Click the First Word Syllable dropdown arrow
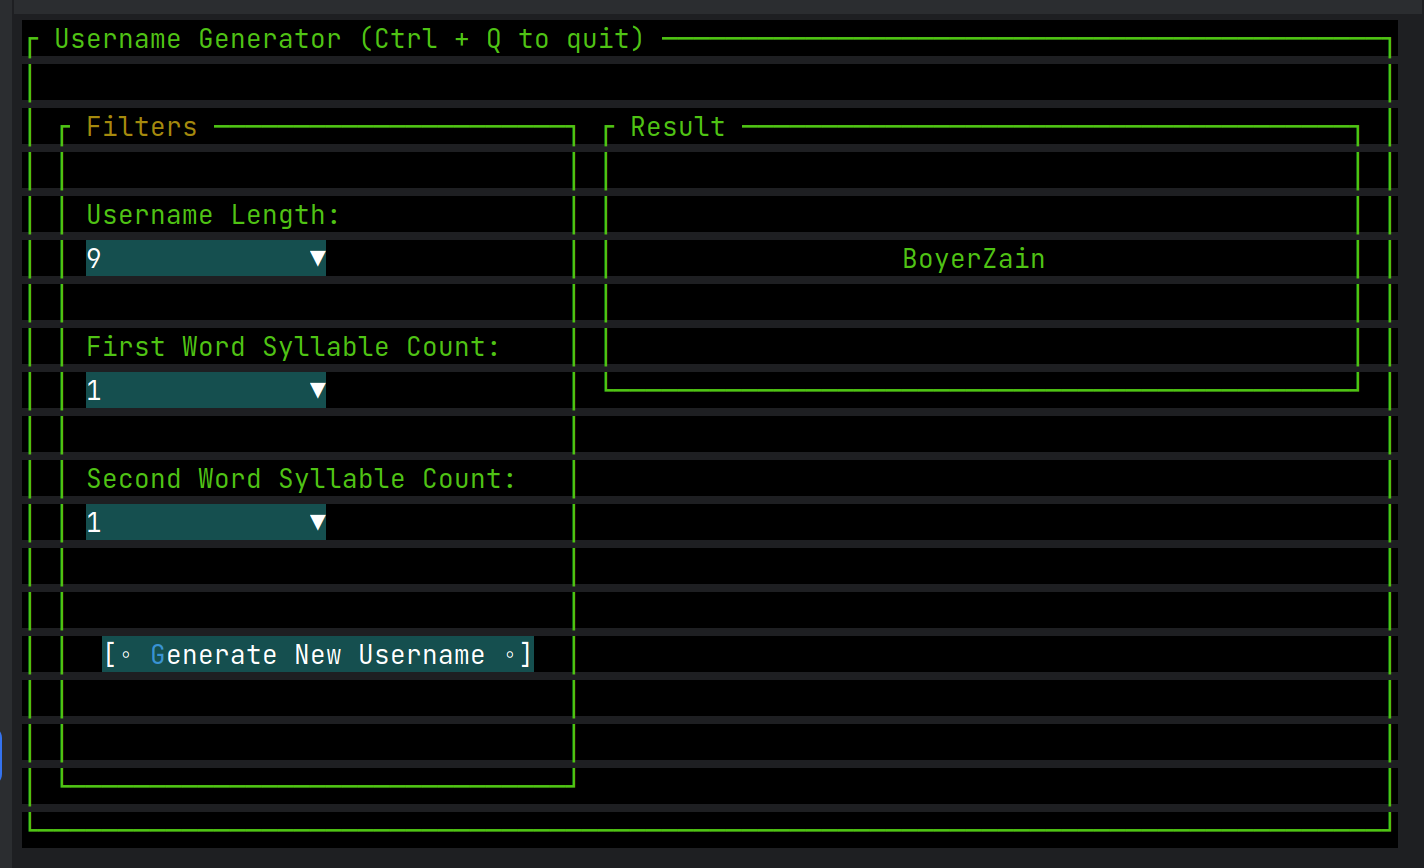Screen dimensions: 1424x868 click(x=318, y=390)
